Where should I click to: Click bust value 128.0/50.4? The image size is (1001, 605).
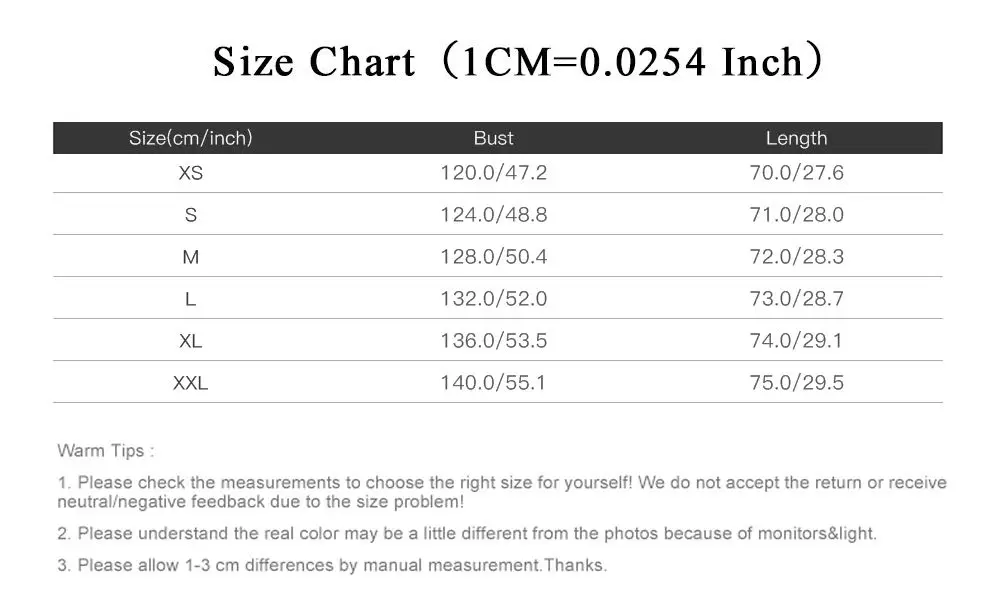pyautogui.click(x=493, y=257)
